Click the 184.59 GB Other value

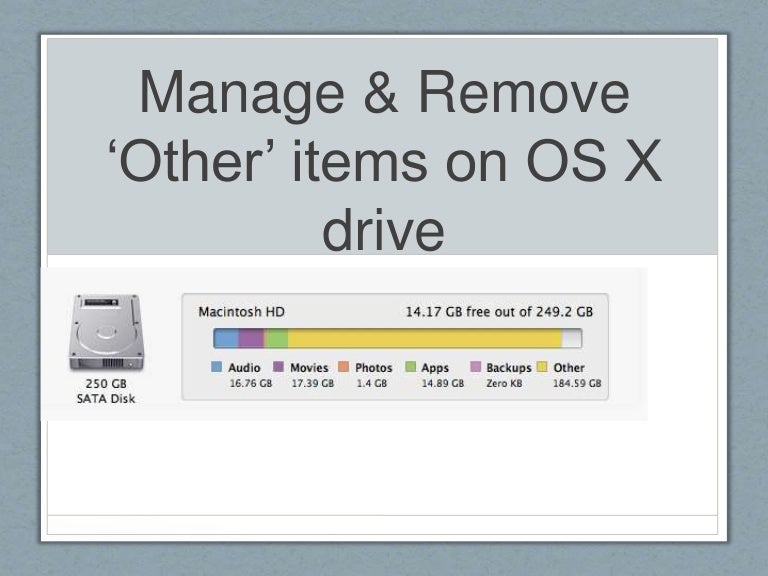tap(577, 384)
